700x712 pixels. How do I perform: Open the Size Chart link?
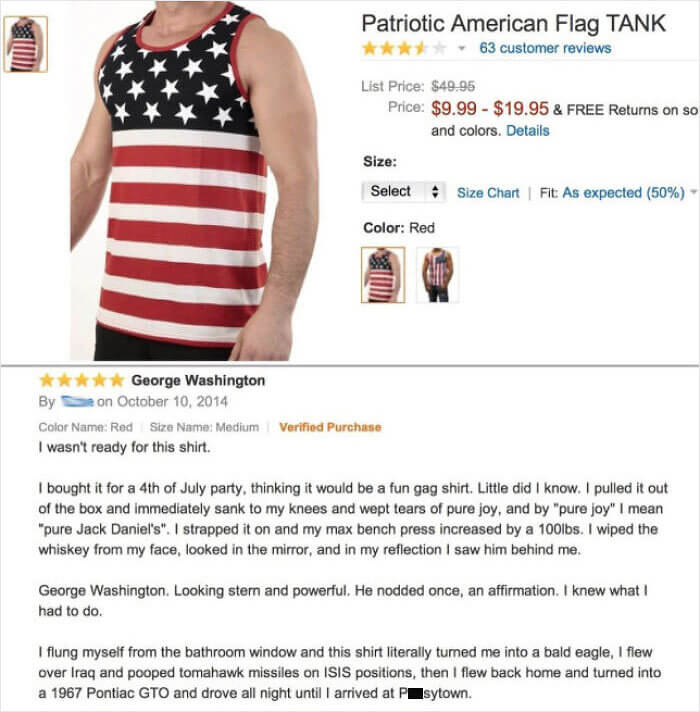(488, 193)
